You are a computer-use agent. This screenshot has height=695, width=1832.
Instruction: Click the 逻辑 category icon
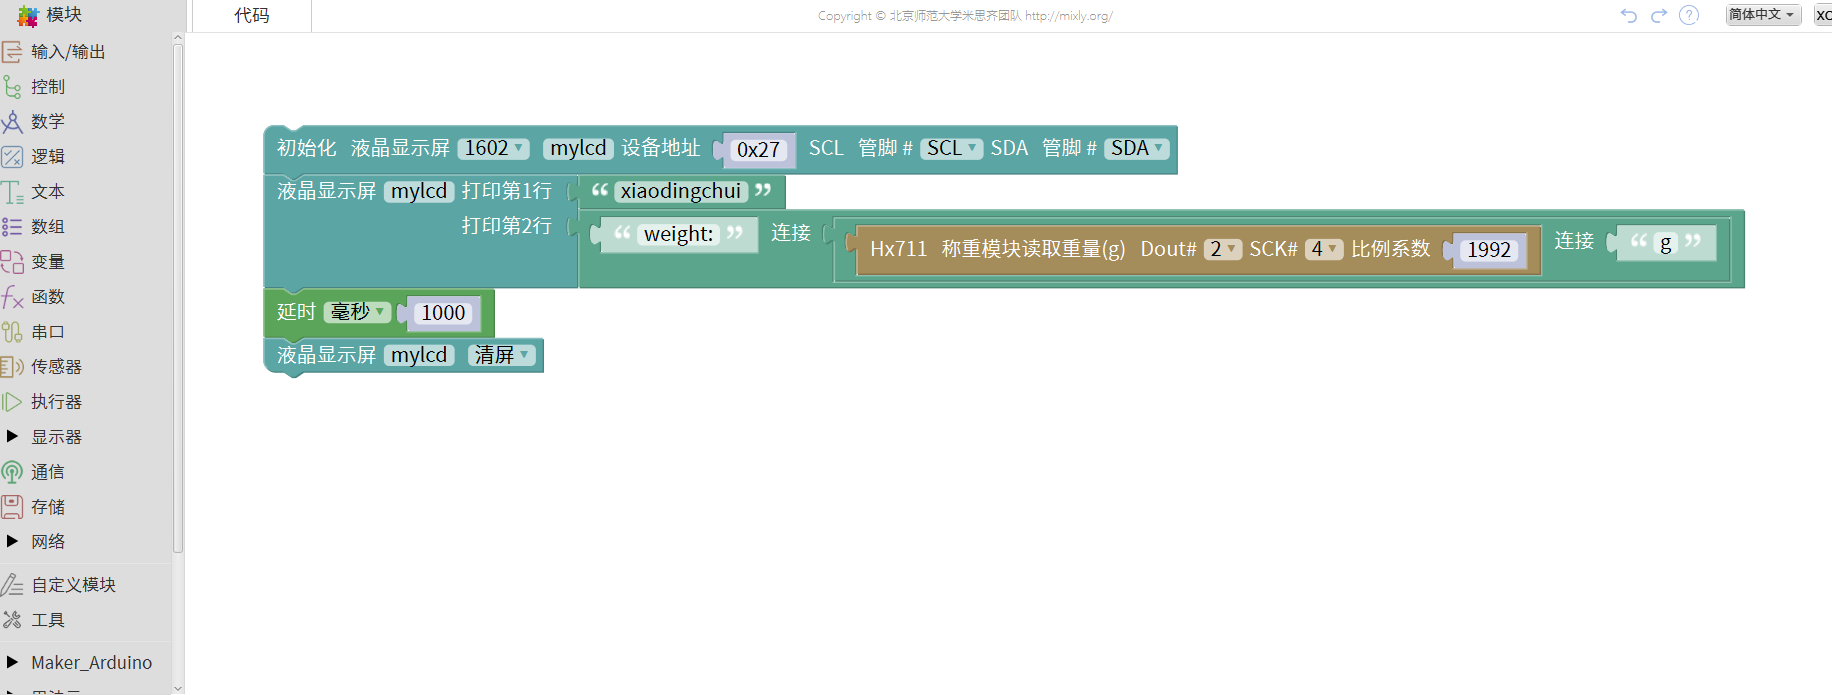[x=12, y=157]
